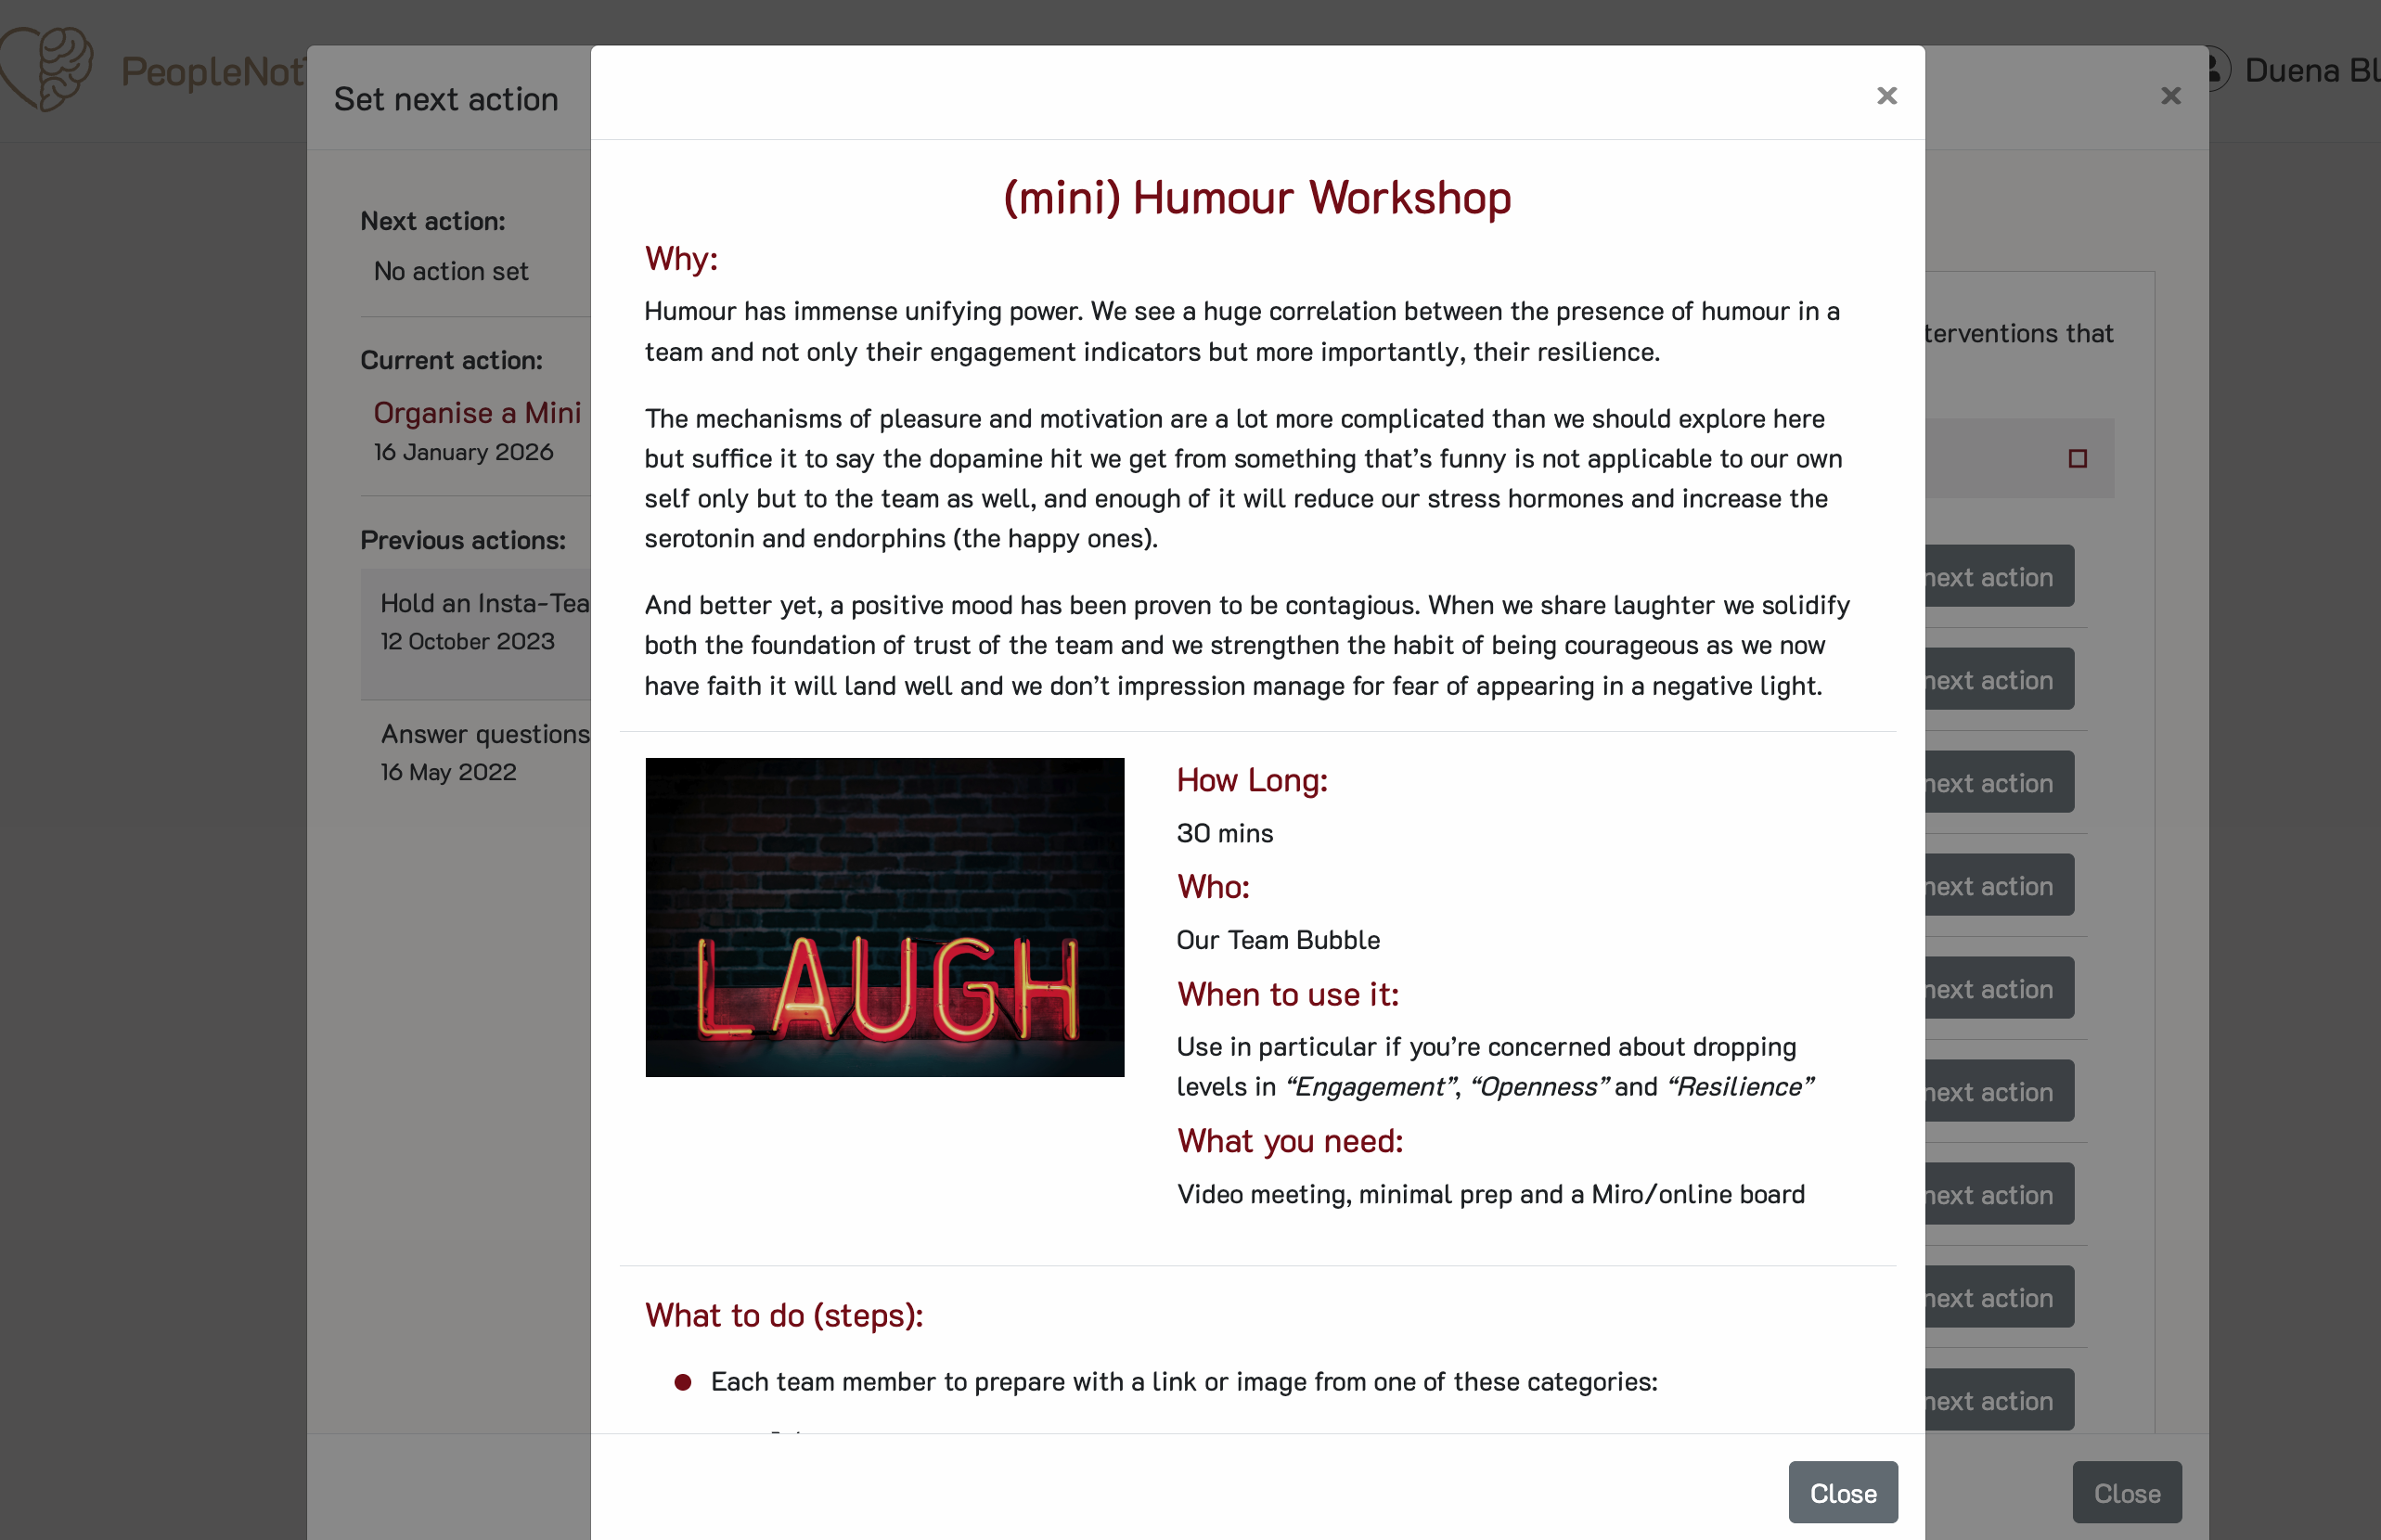Open the 'Answer questions' previous action entry
This screenshot has width=2381, height=1540.
[x=485, y=733]
